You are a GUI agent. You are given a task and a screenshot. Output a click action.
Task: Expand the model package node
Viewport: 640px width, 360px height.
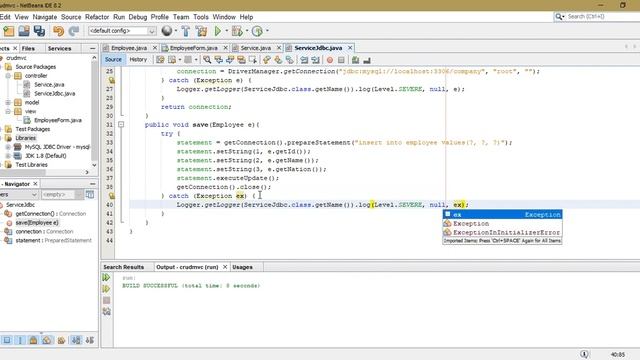(8, 102)
